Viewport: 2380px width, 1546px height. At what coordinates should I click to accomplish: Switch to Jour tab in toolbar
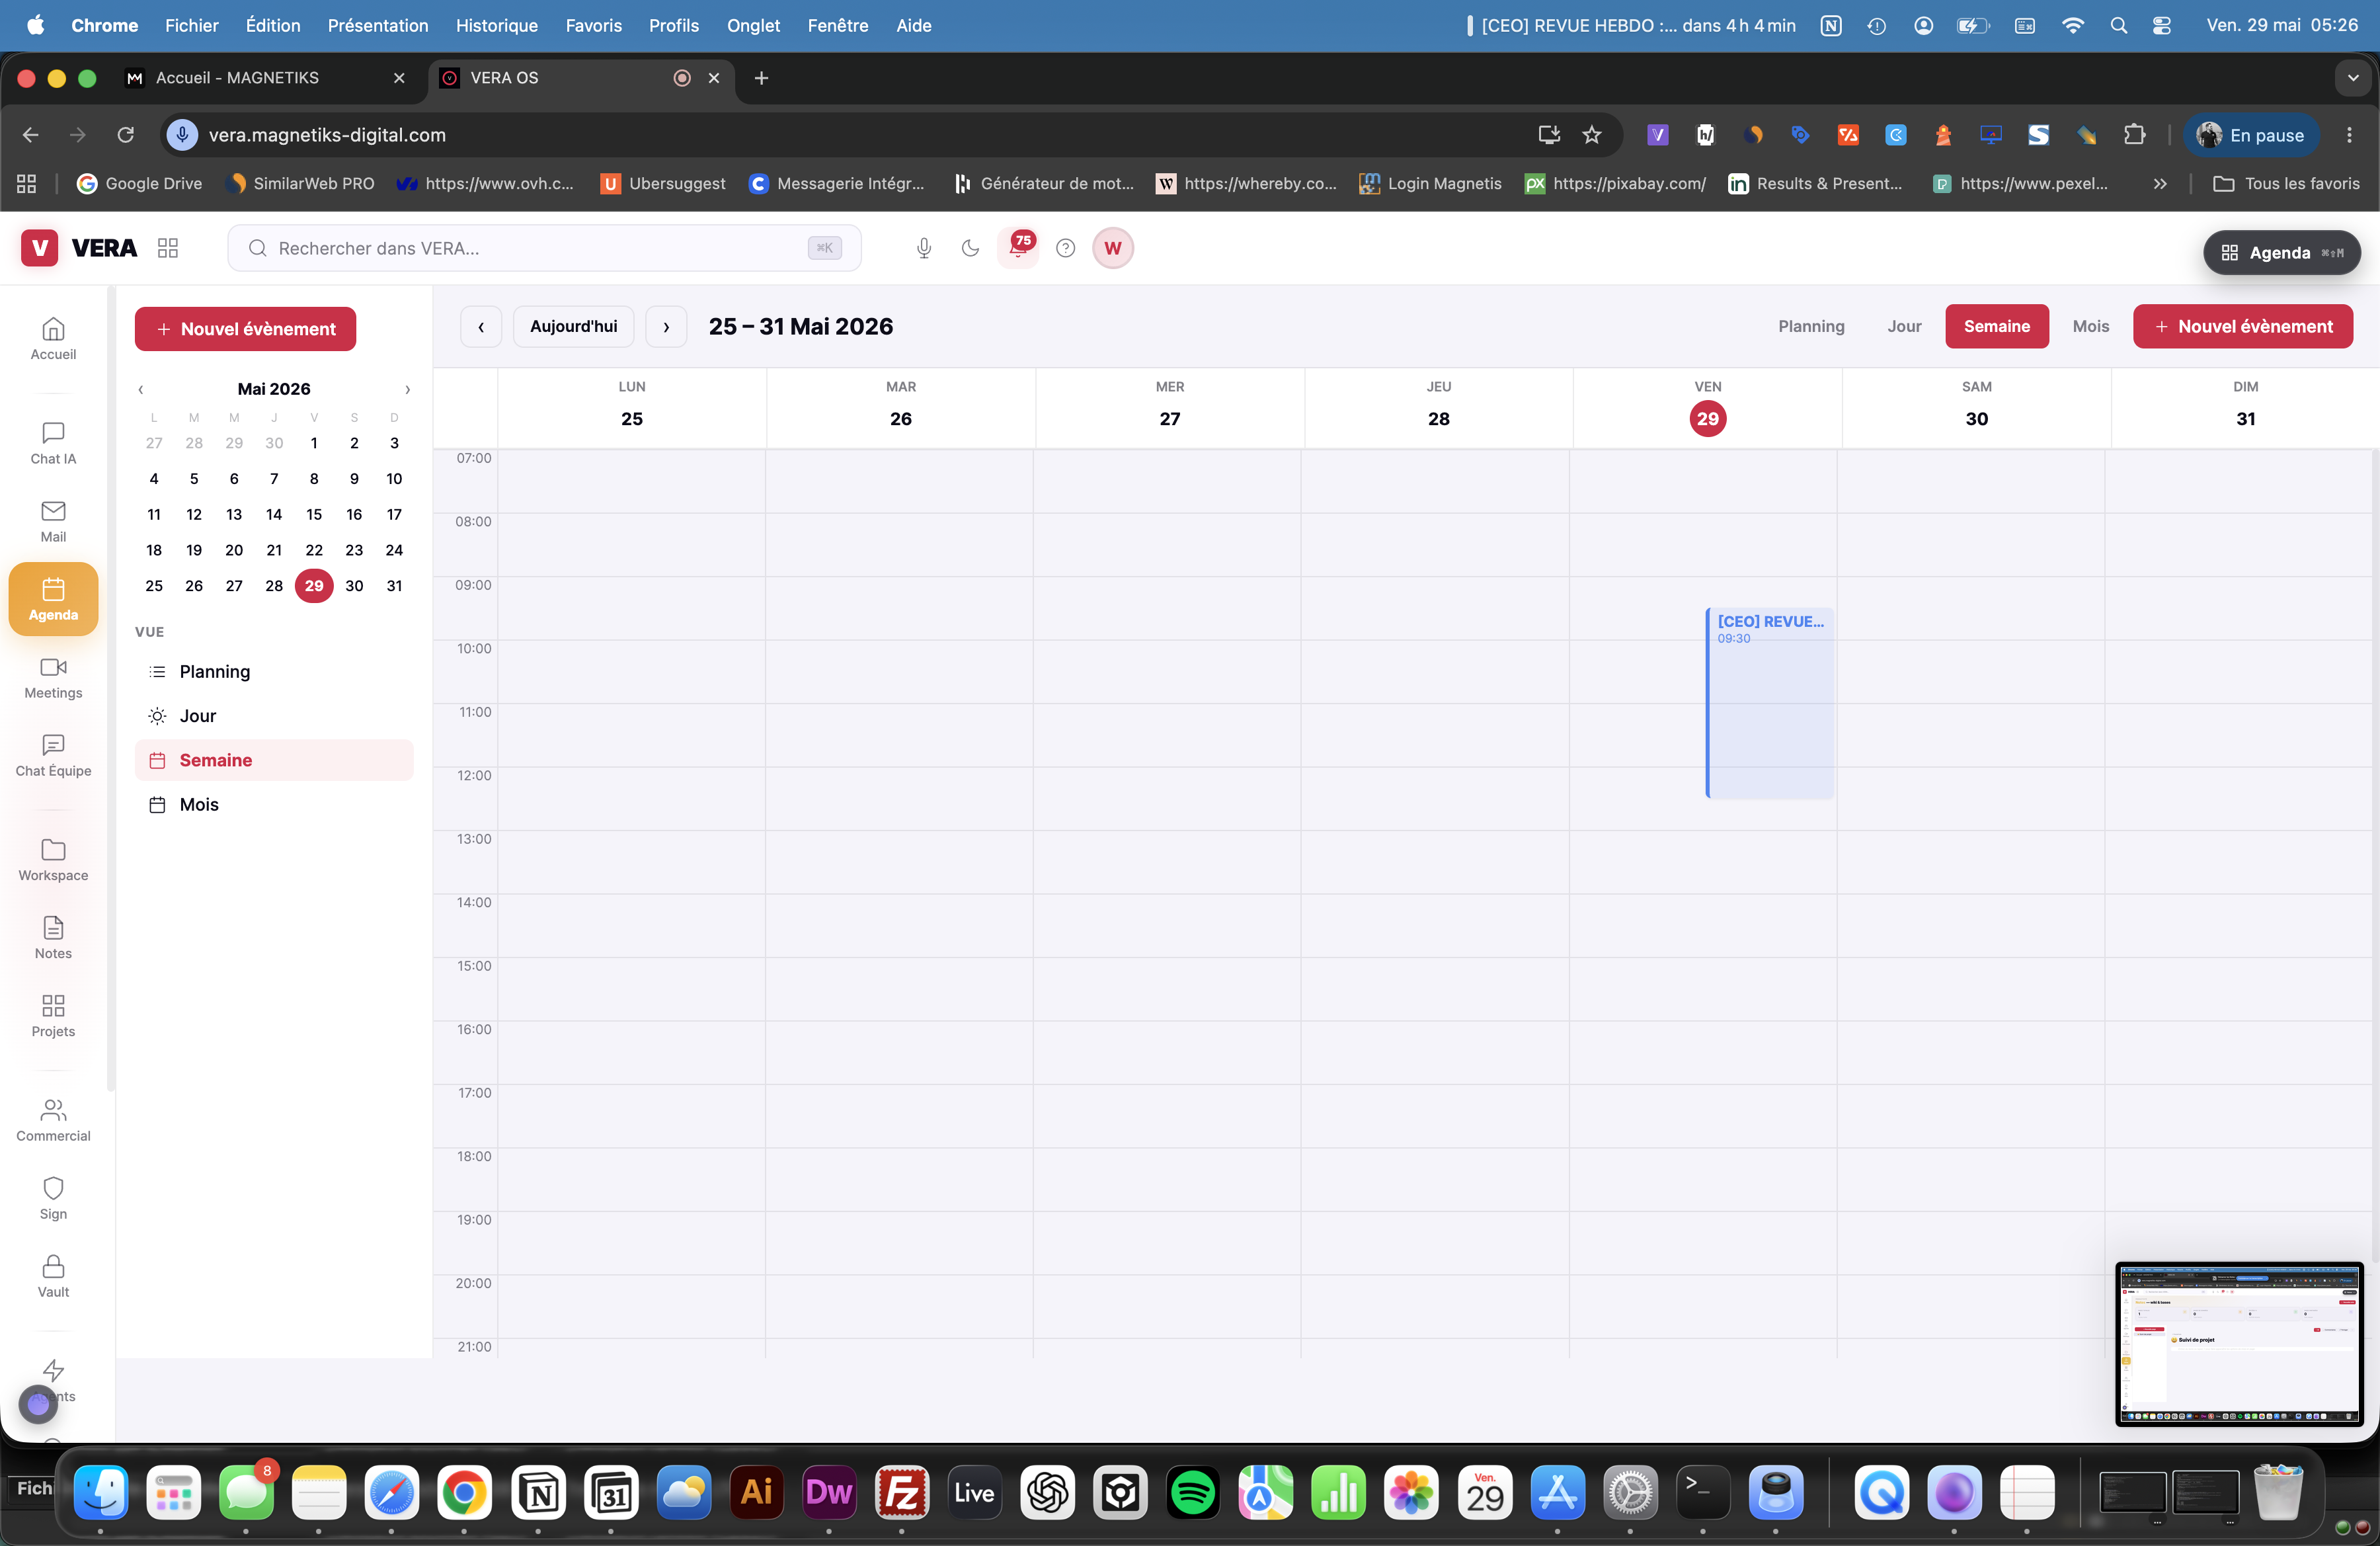click(x=1904, y=327)
